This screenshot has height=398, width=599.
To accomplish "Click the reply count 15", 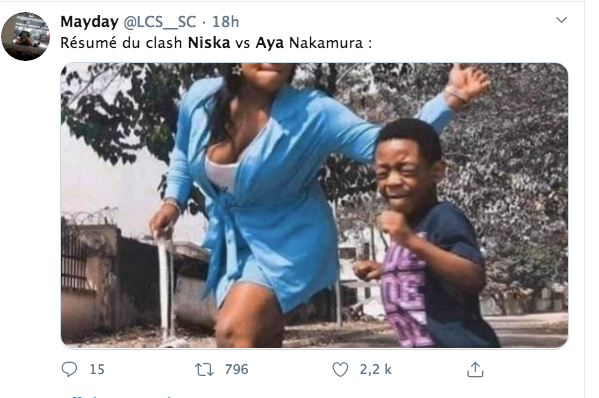I will (97, 369).
